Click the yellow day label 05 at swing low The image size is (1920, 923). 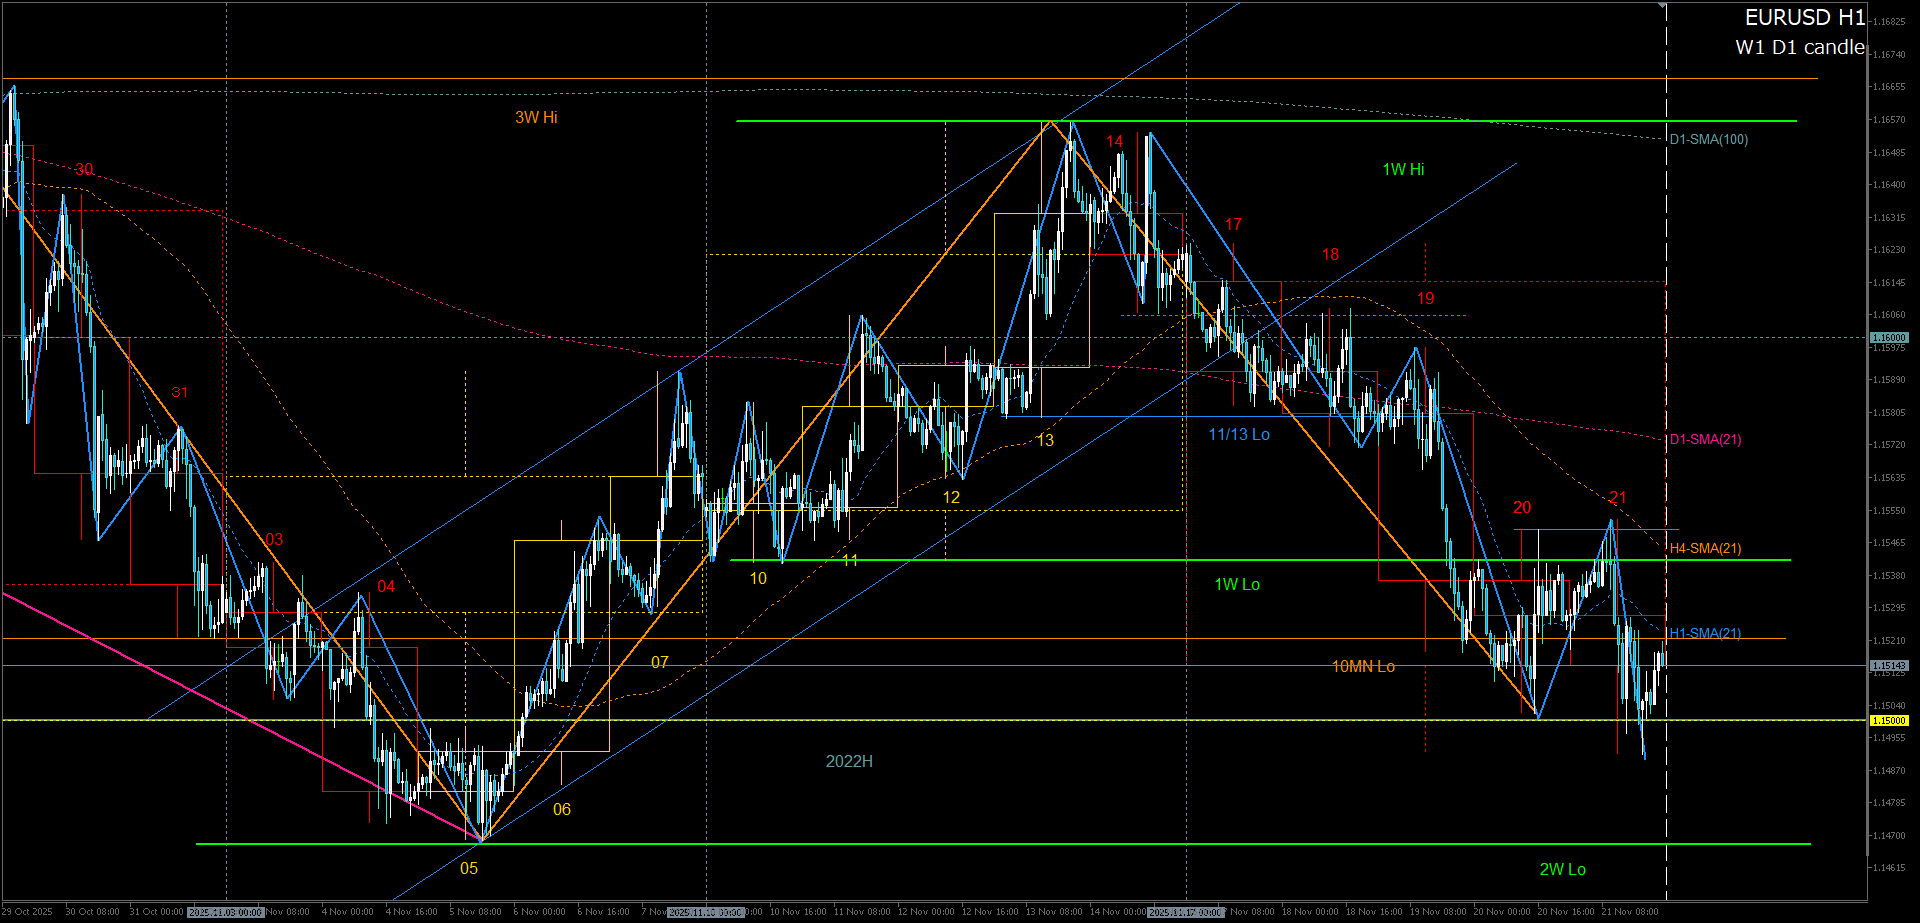468,868
